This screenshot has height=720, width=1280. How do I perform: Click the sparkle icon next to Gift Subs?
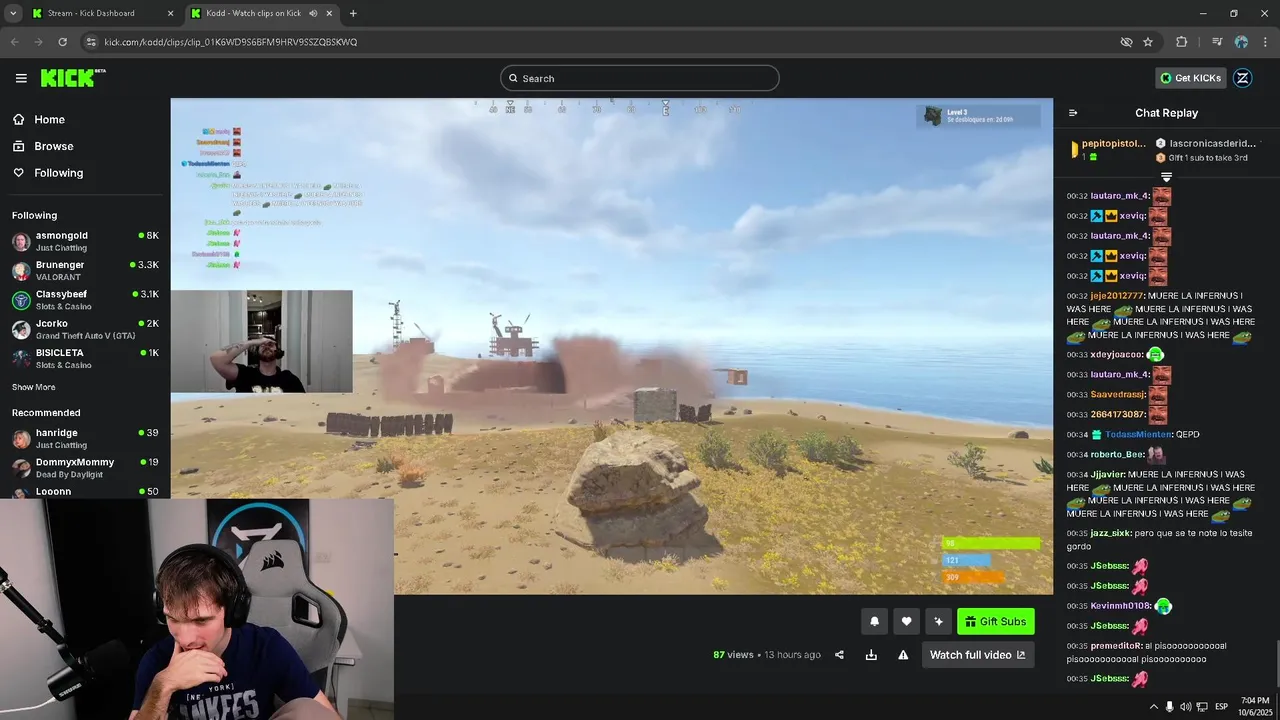(x=938, y=621)
